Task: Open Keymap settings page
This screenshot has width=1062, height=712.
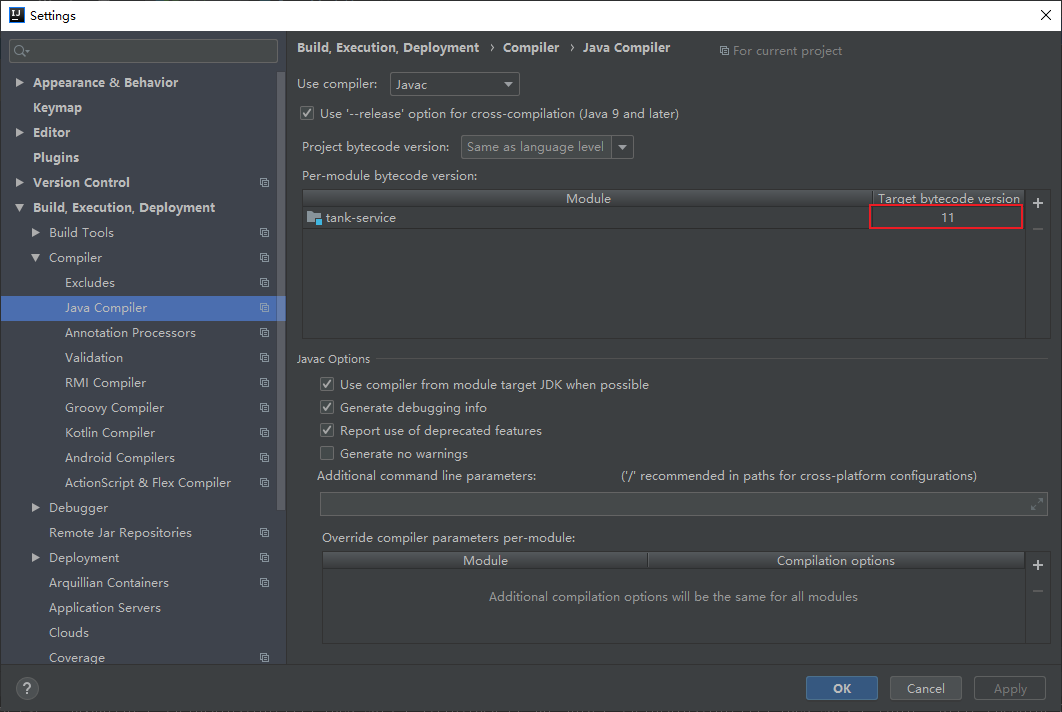Action: coord(58,108)
